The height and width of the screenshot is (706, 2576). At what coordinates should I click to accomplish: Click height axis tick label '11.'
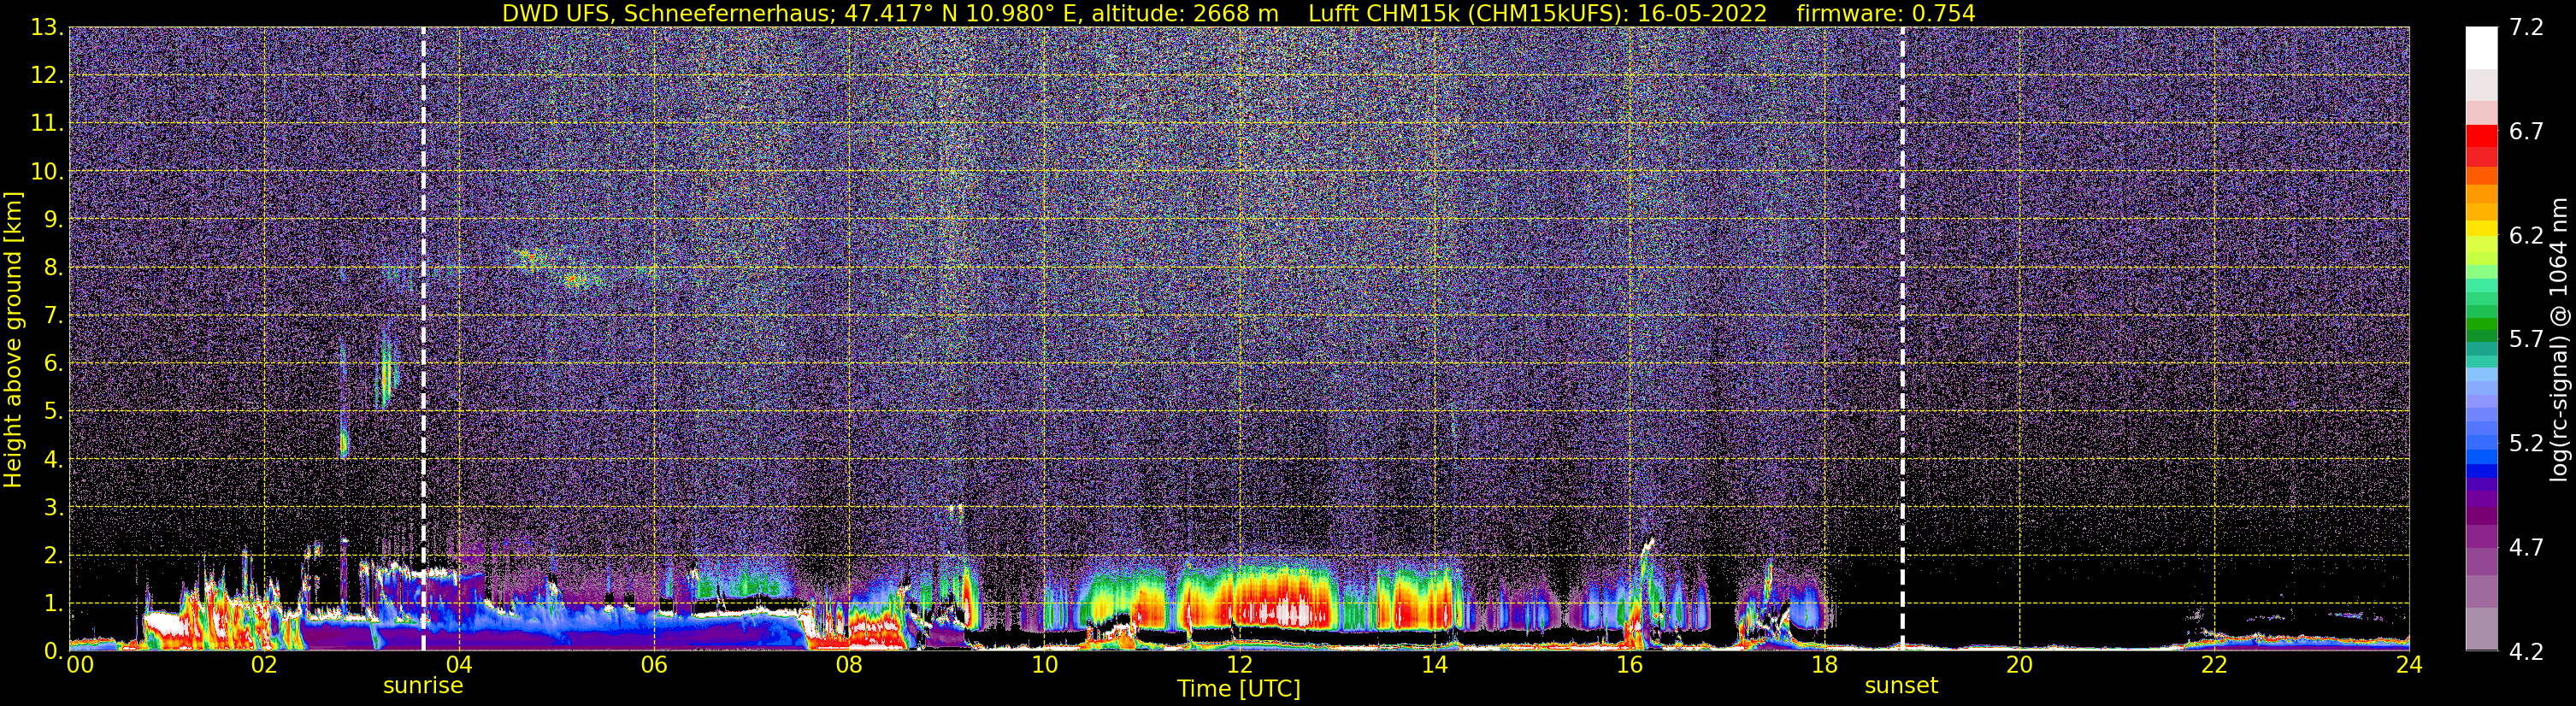pos(47,123)
